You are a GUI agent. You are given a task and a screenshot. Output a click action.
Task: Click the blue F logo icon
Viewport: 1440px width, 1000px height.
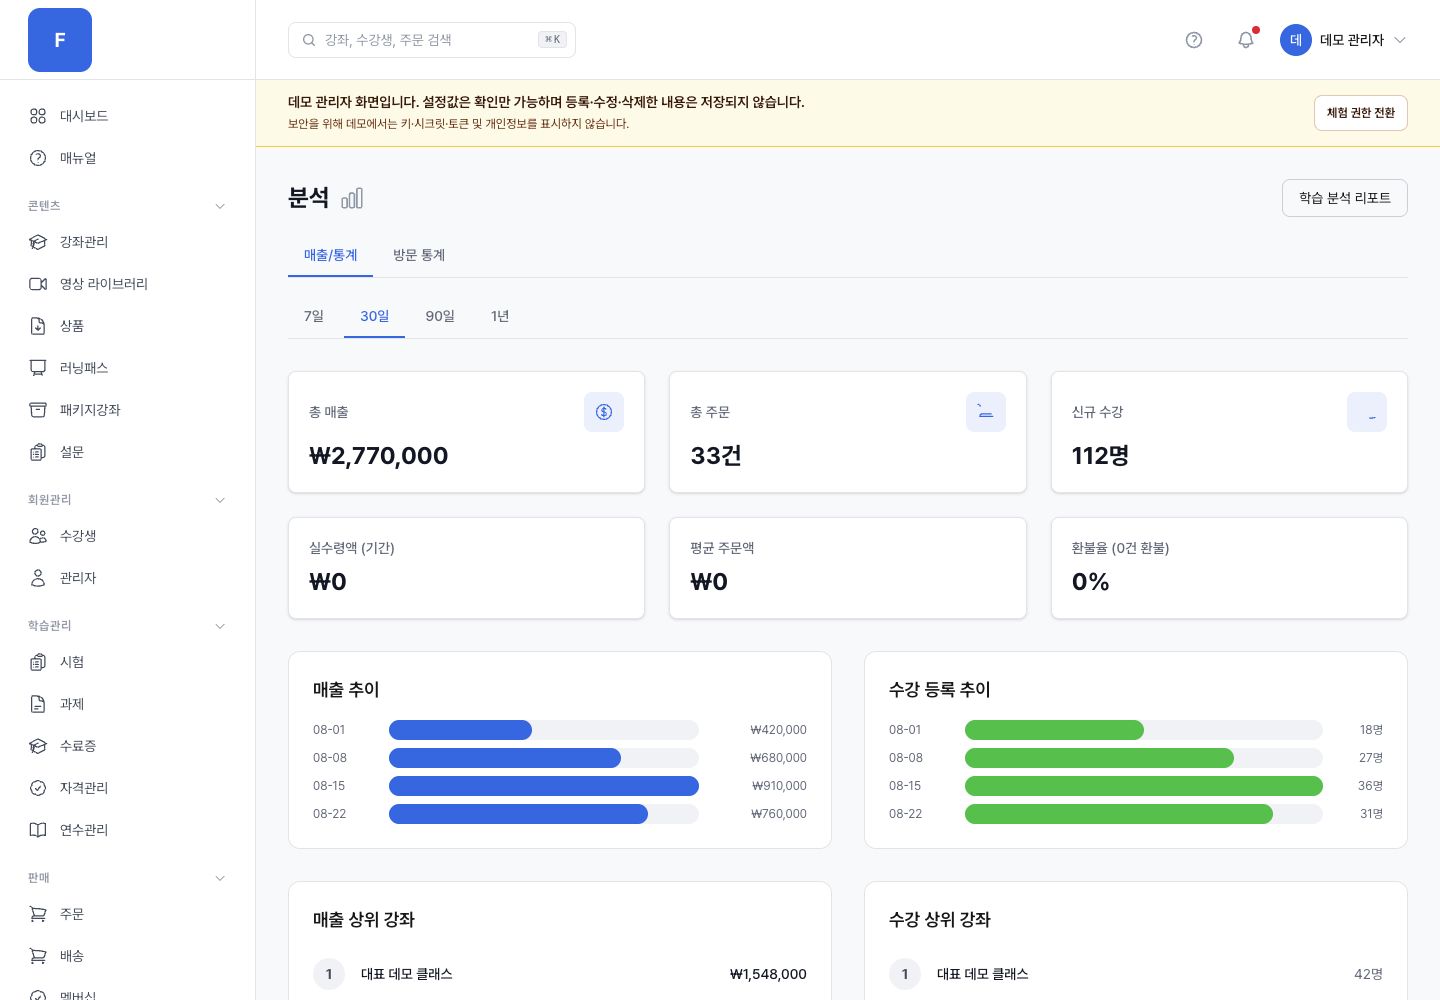point(60,40)
